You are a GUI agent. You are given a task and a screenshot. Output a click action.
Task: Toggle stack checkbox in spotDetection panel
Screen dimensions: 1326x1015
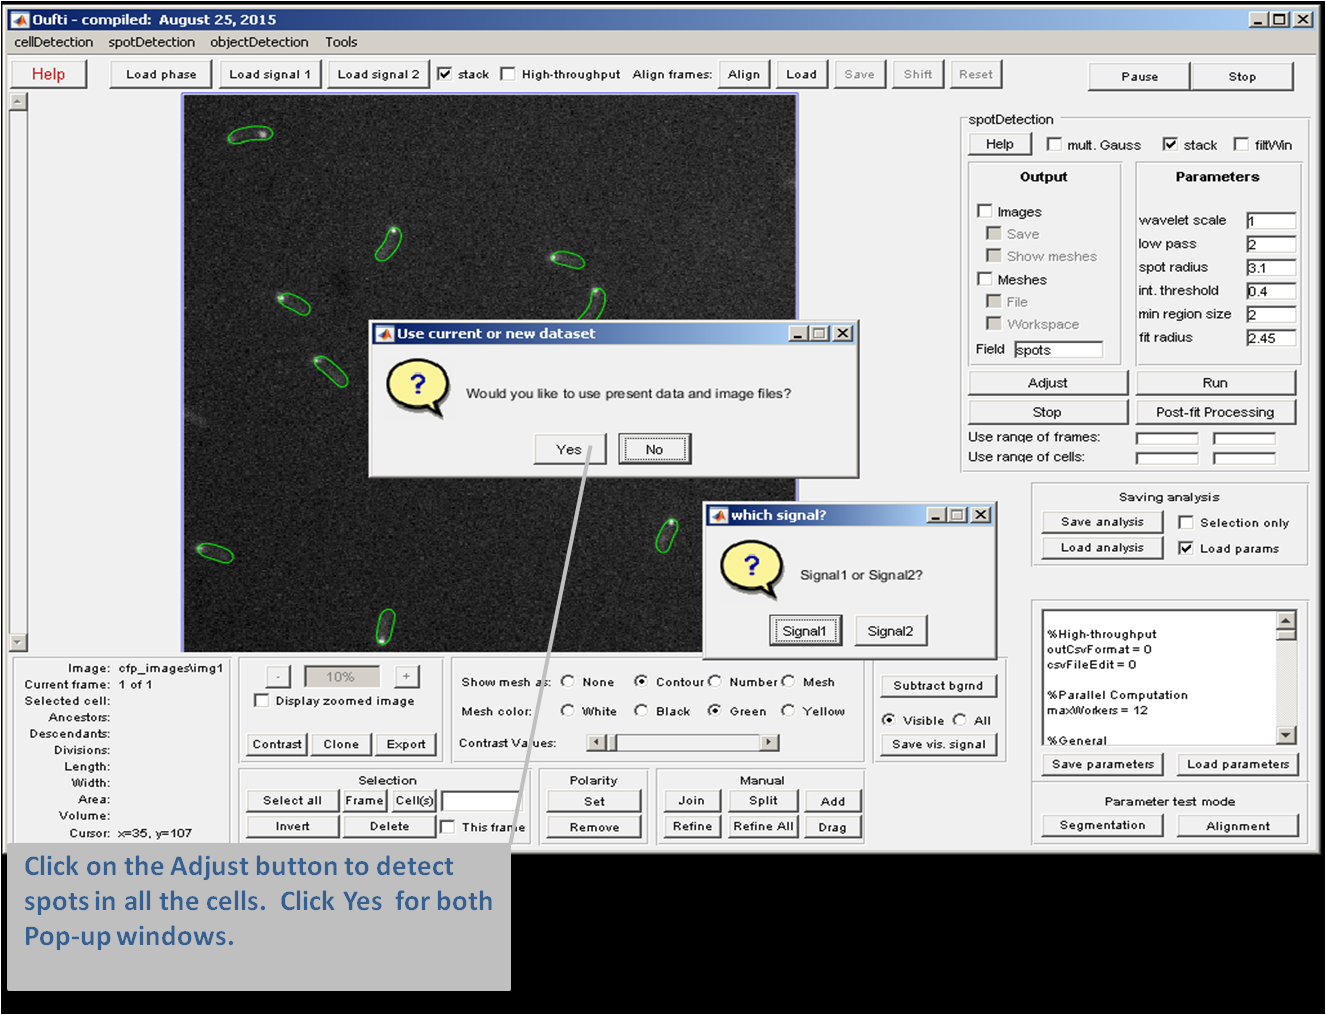pos(1170,144)
